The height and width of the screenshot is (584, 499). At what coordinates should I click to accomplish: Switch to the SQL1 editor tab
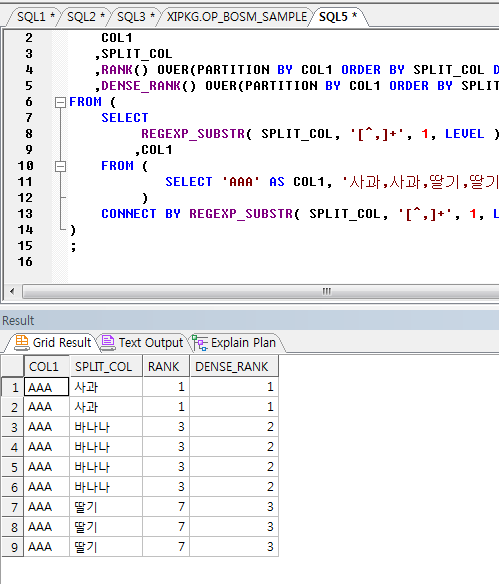coord(35,17)
